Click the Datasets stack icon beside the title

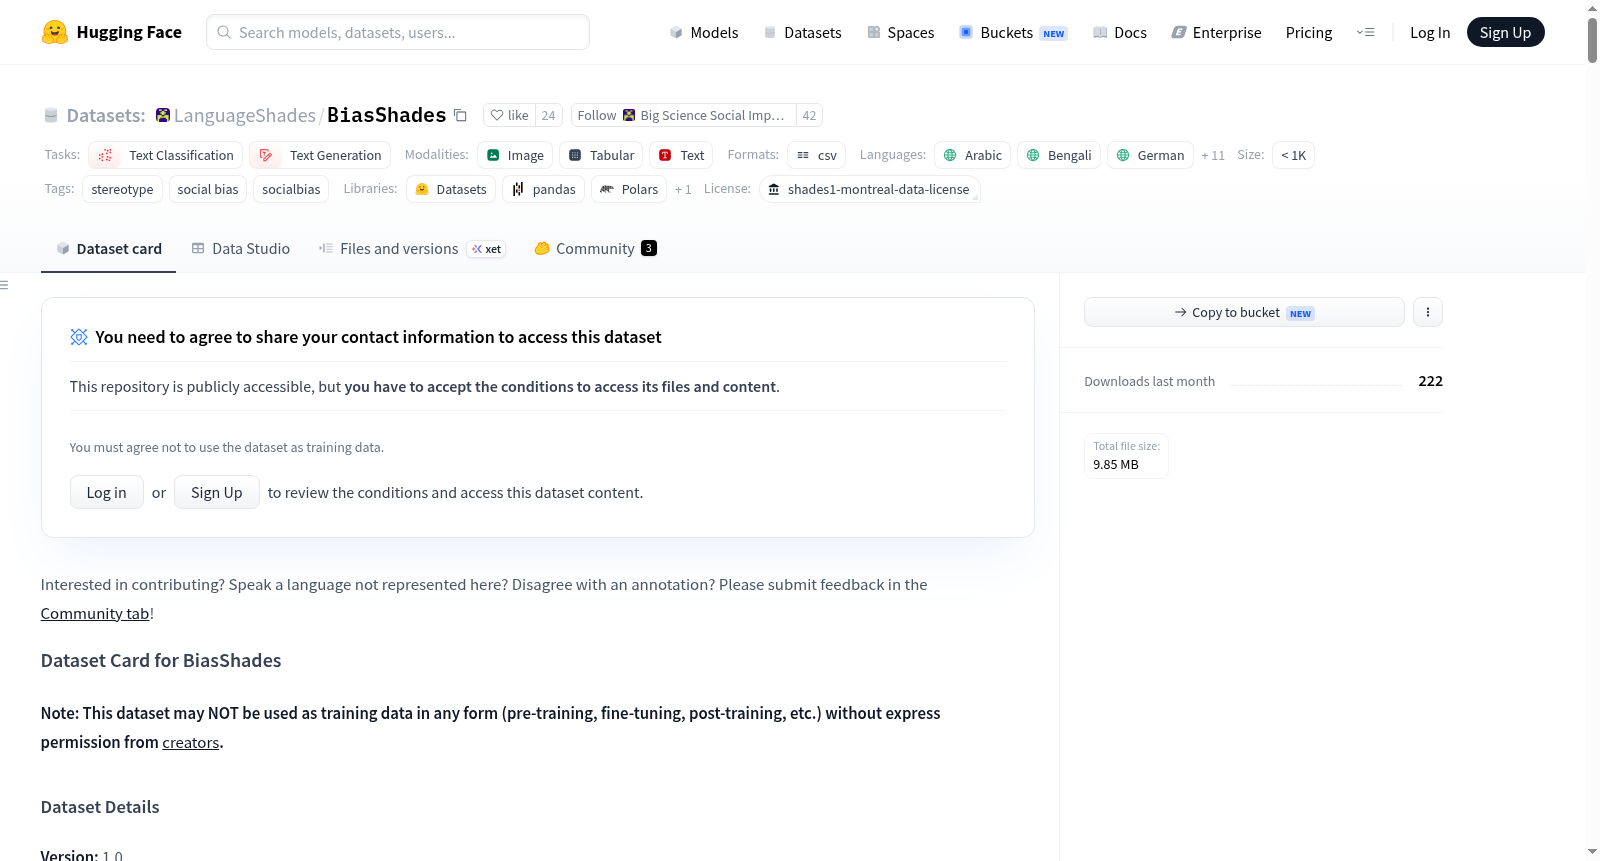(x=51, y=116)
